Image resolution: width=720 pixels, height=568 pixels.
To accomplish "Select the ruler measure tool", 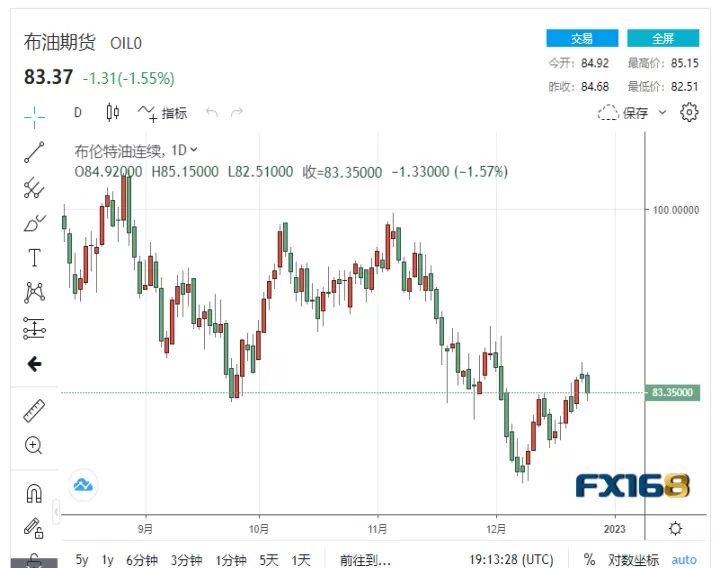I will pos(34,411).
